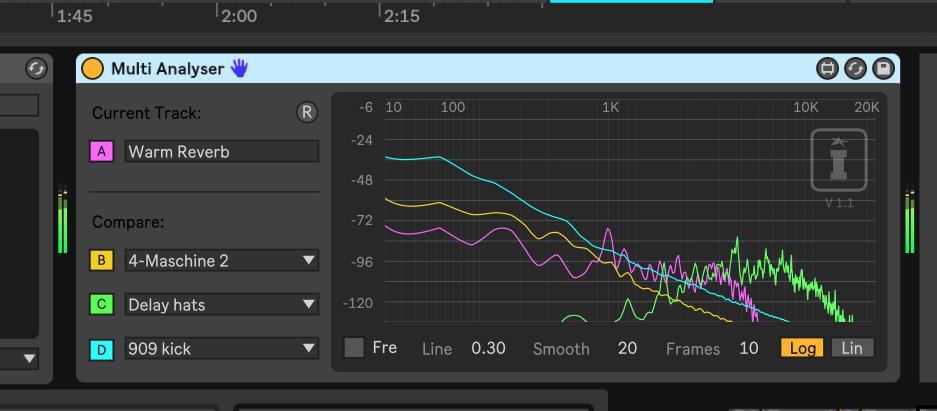
Task: Toggle the cyan D compare button
Action: (x=101, y=349)
